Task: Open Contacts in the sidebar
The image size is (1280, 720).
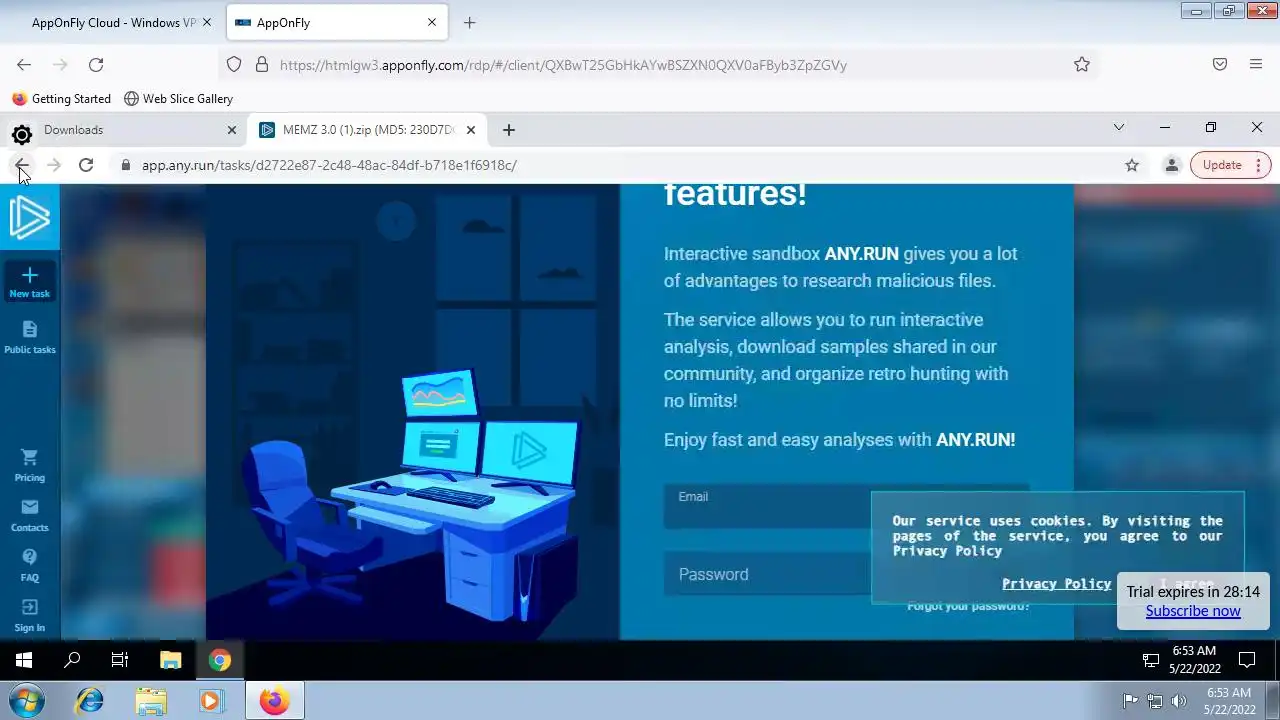Action: [29, 516]
